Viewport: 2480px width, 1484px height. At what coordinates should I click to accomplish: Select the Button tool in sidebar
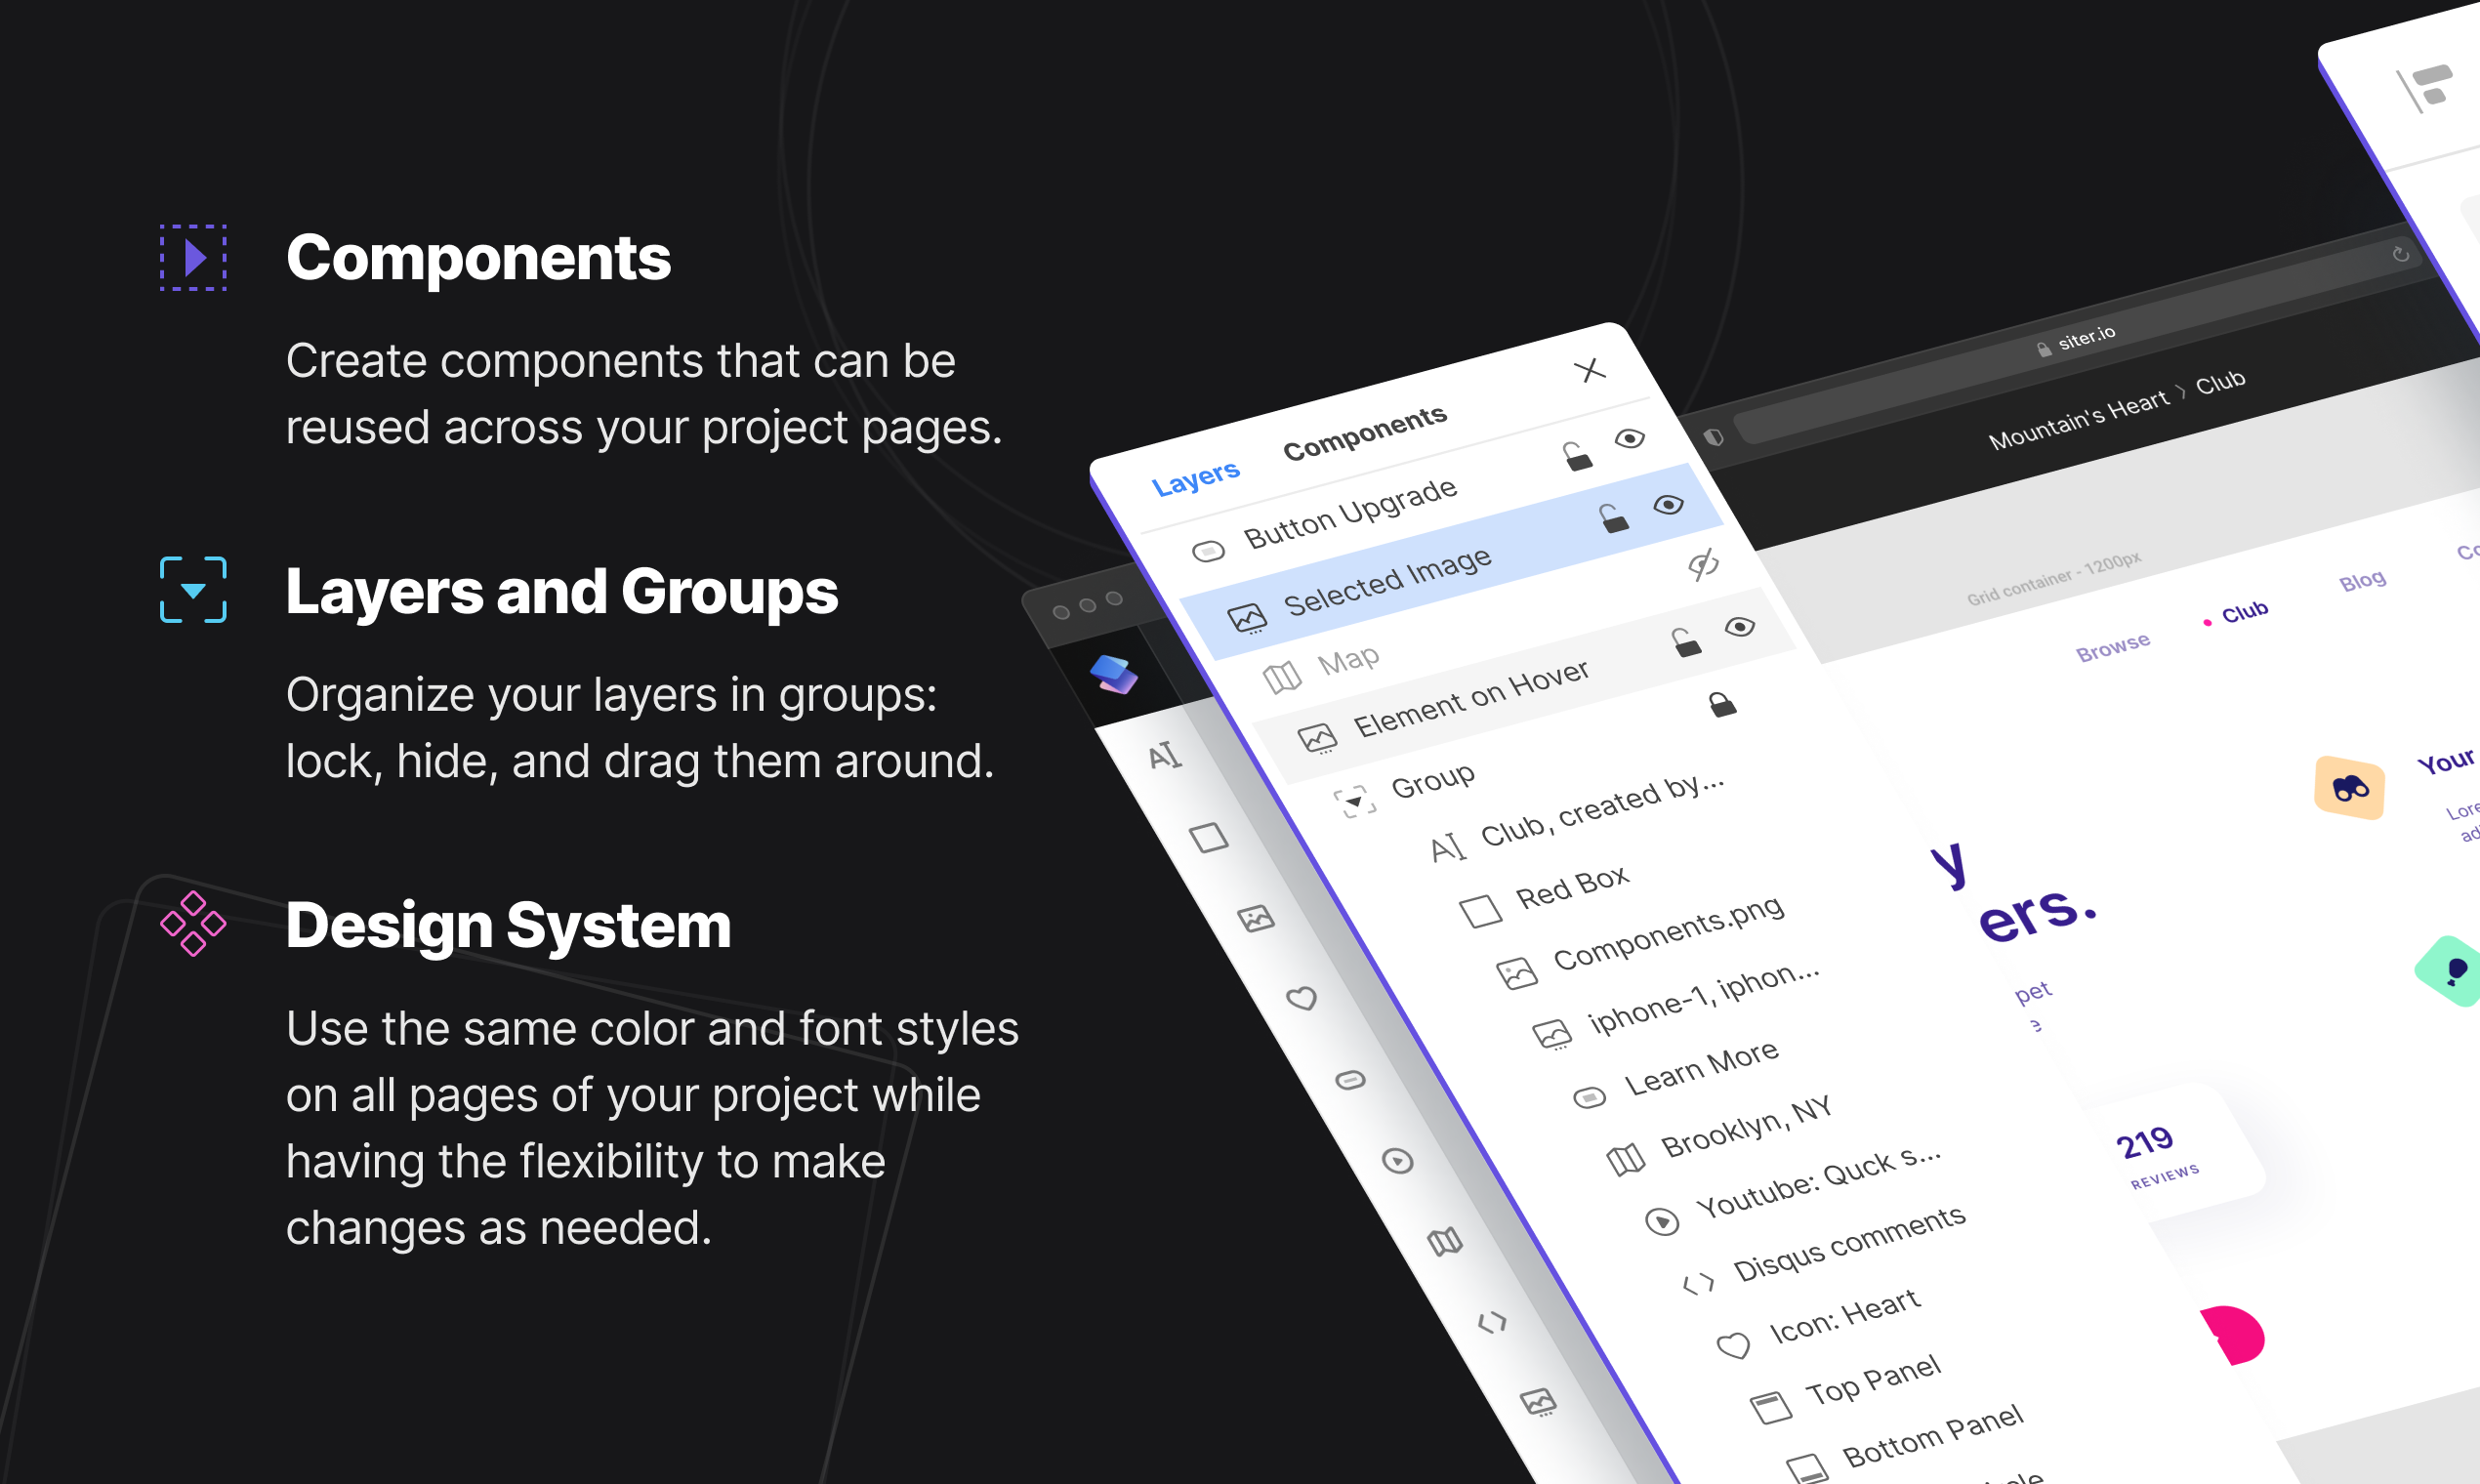point(1350,1080)
